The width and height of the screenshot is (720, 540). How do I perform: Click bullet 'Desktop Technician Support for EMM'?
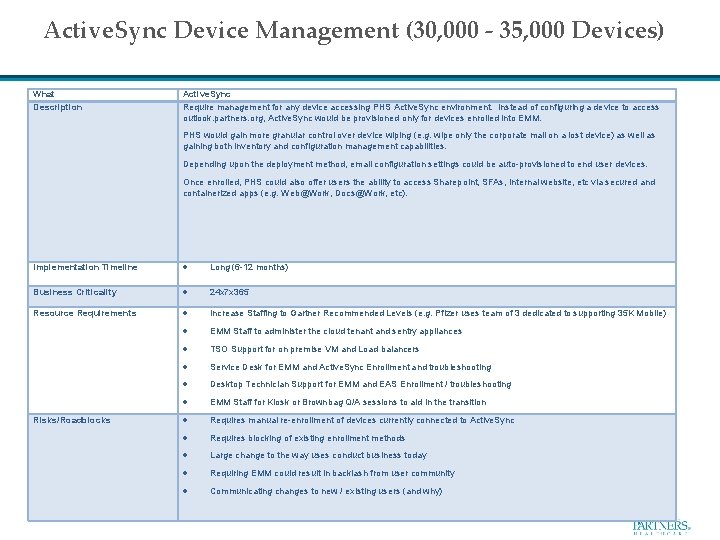coord(360,384)
